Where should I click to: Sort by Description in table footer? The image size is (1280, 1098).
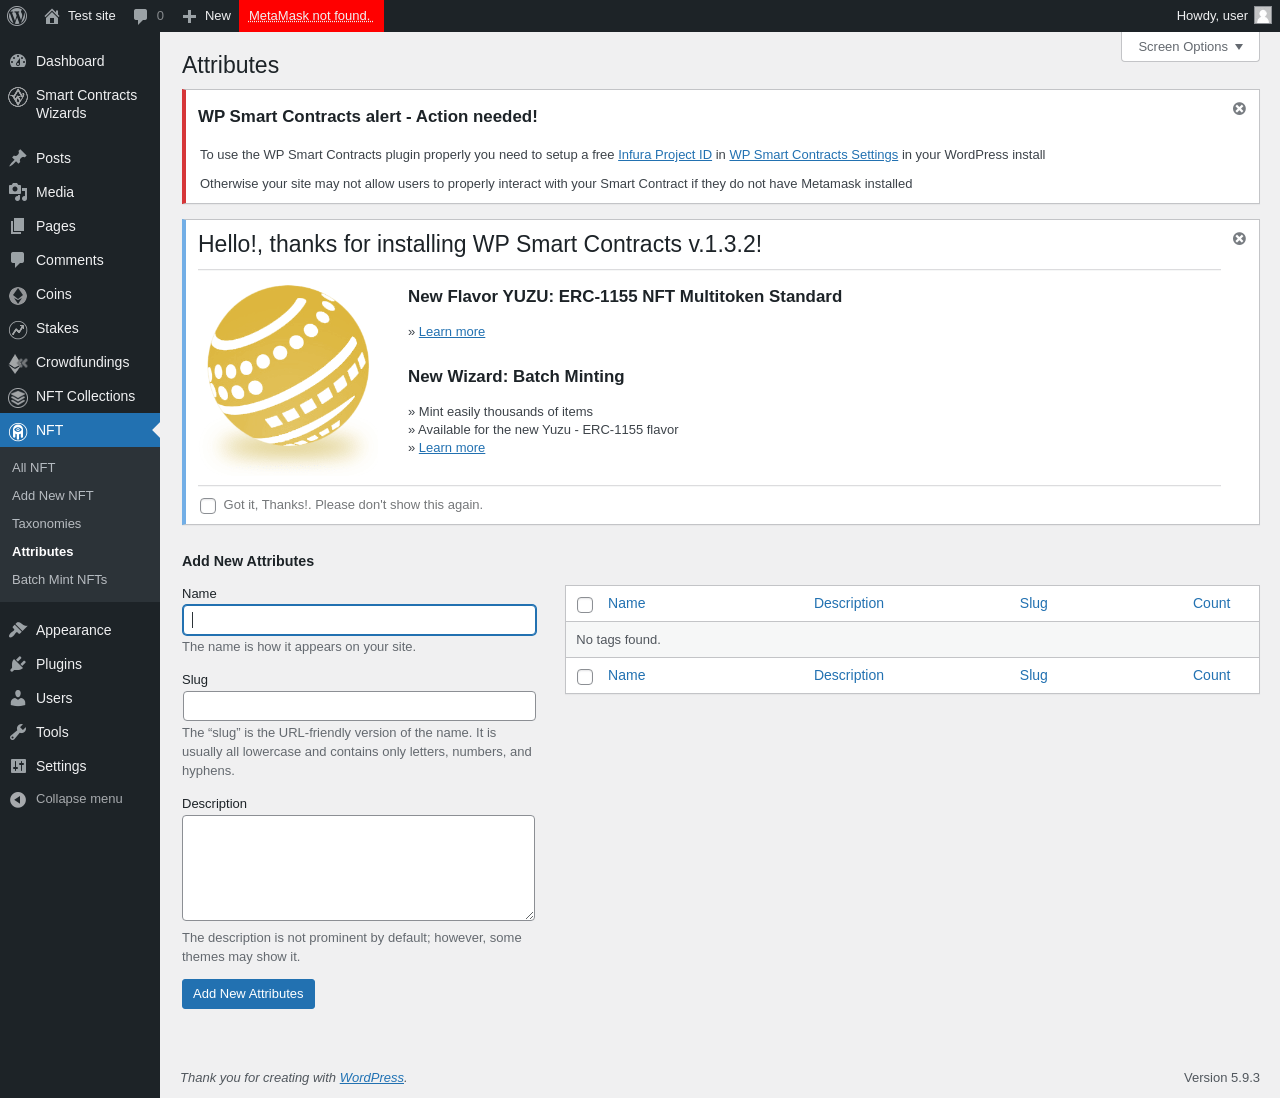coord(849,675)
